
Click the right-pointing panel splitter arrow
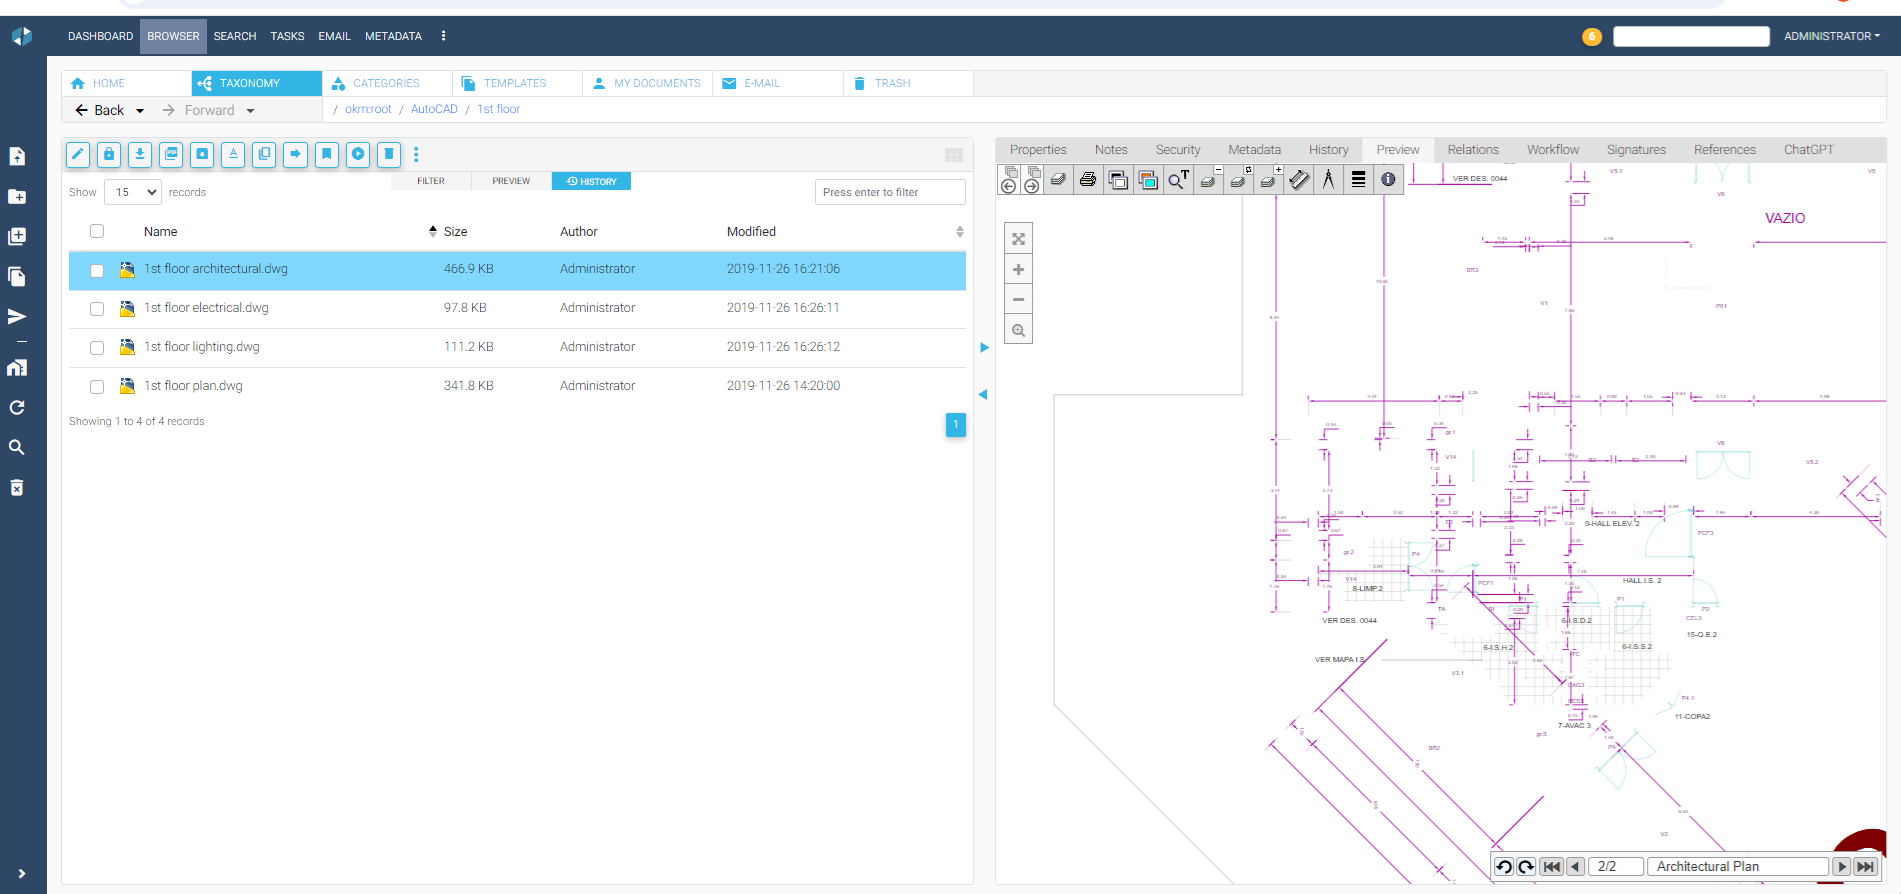[984, 348]
